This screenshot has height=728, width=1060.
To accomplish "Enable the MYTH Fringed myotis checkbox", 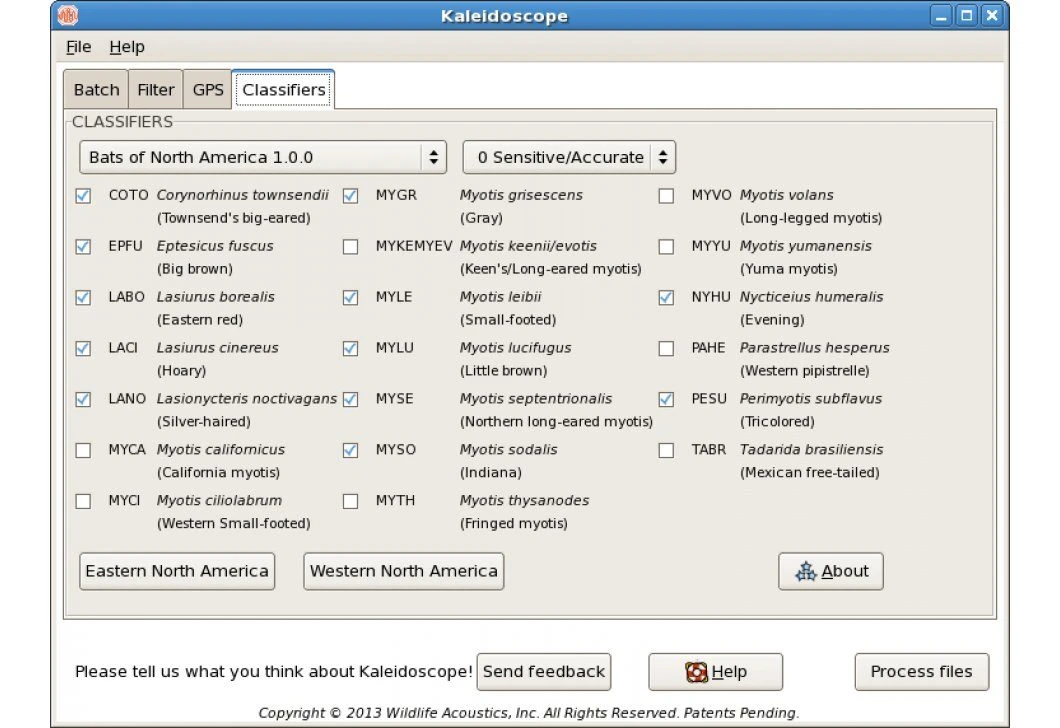I will click(351, 500).
